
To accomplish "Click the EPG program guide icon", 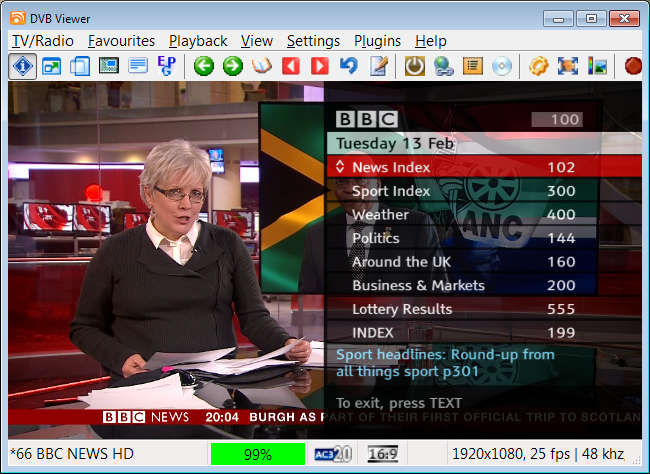I will (166, 66).
